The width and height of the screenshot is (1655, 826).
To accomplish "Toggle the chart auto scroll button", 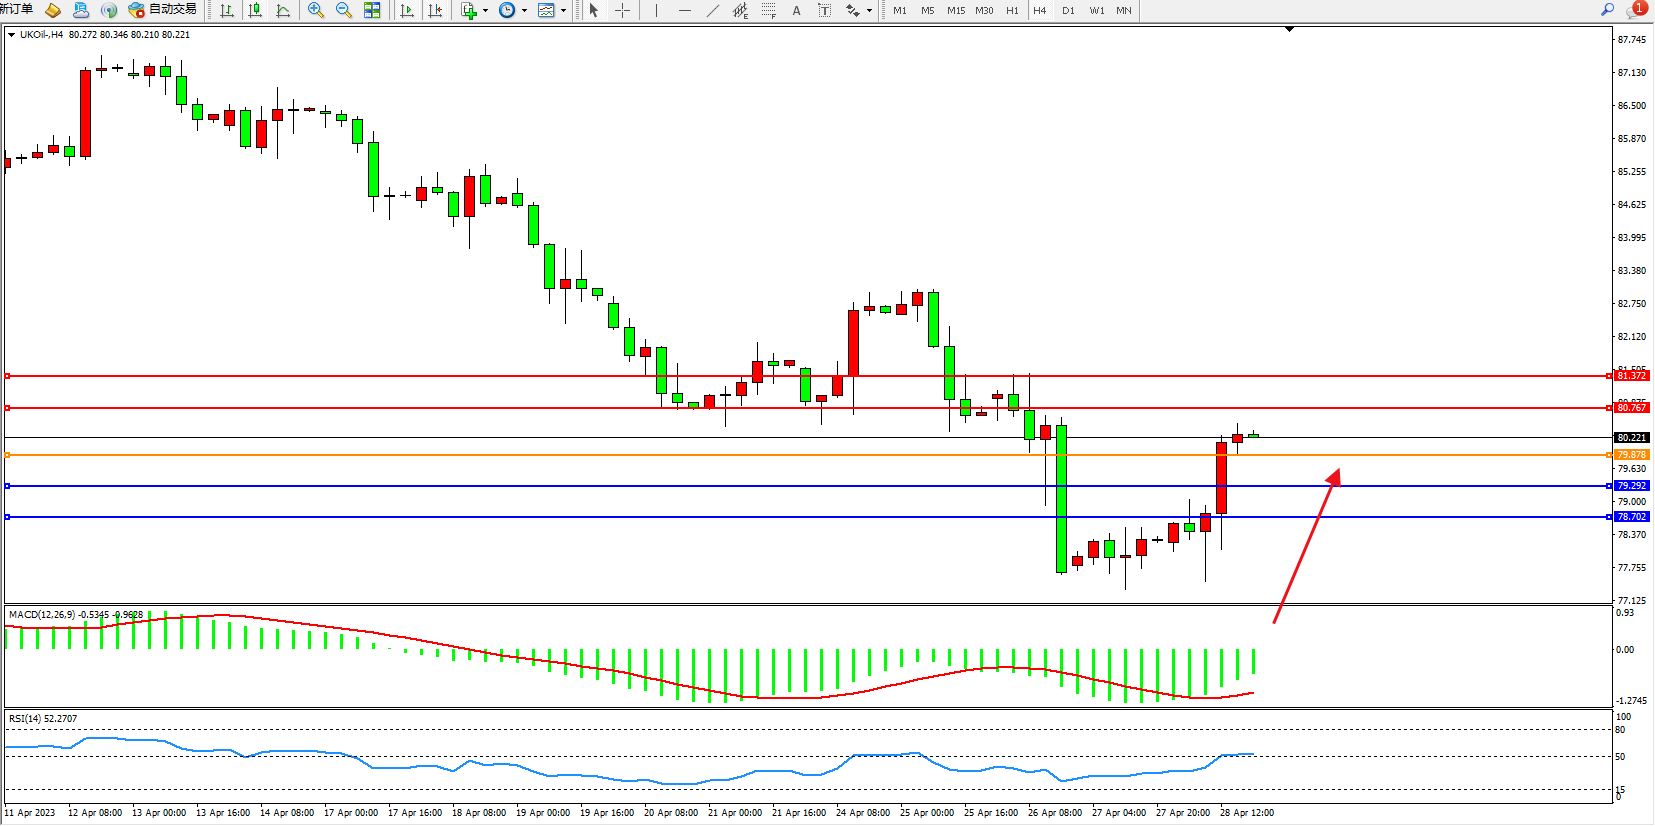I will [407, 10].
